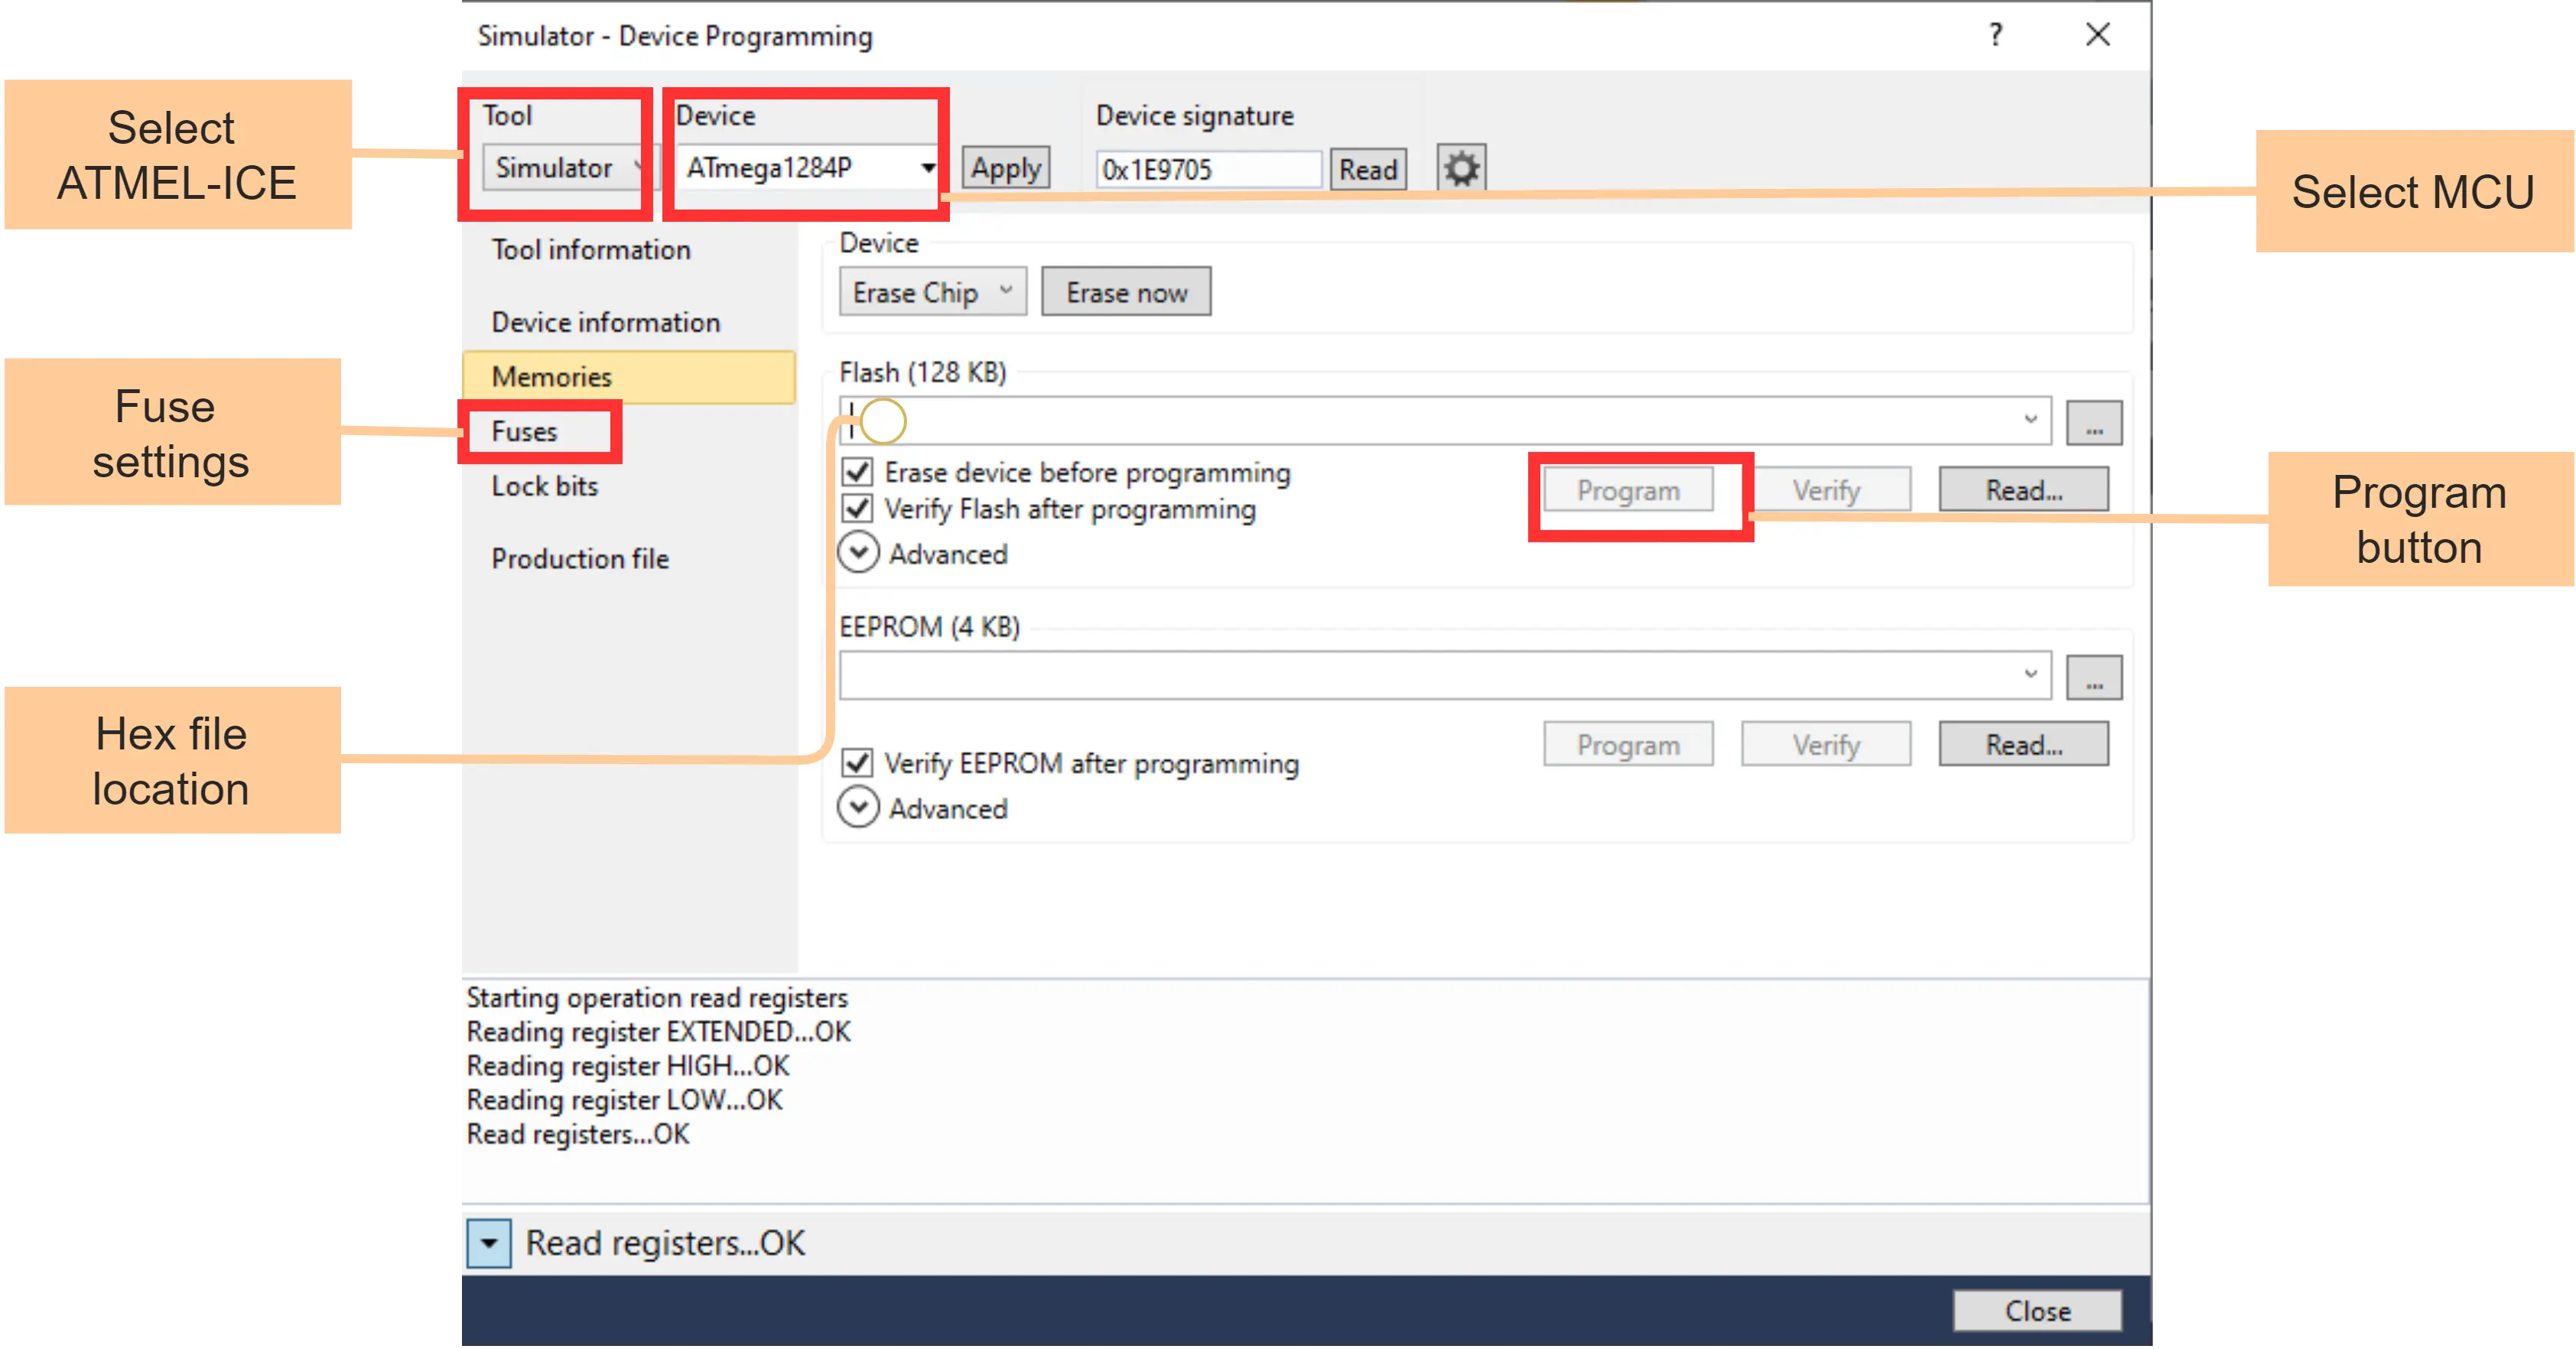Click the Program Flash button
This screenshot has height=1349, width=2576.
1627,490
